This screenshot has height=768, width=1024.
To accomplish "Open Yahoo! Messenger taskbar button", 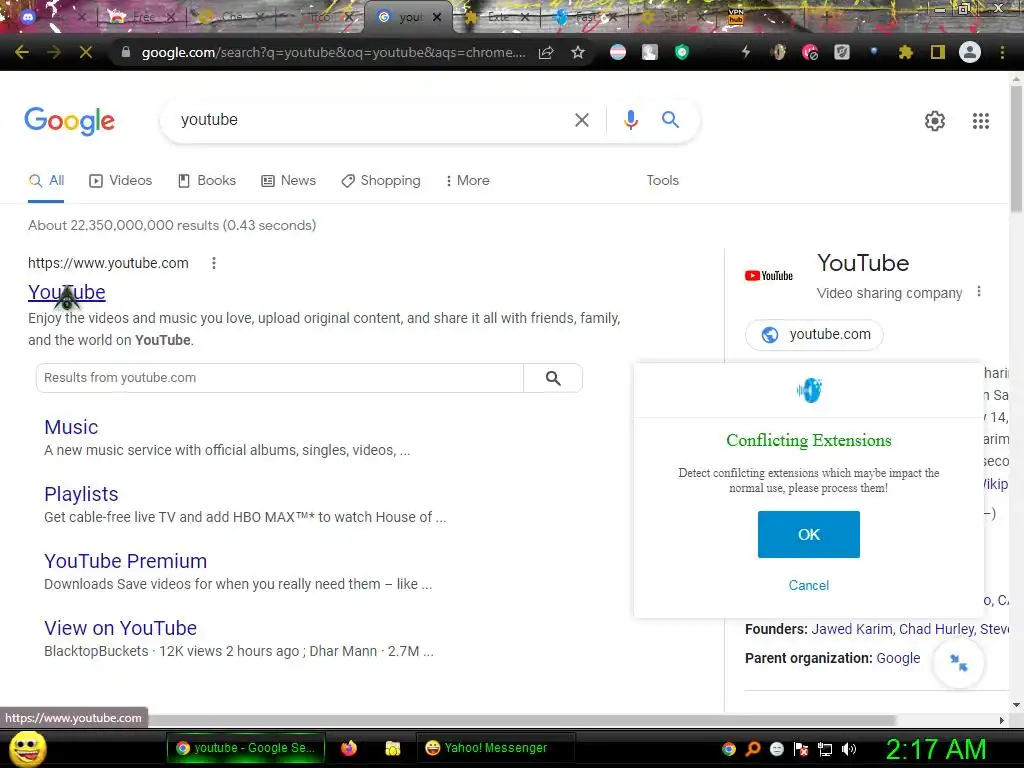I will point(495,748).
